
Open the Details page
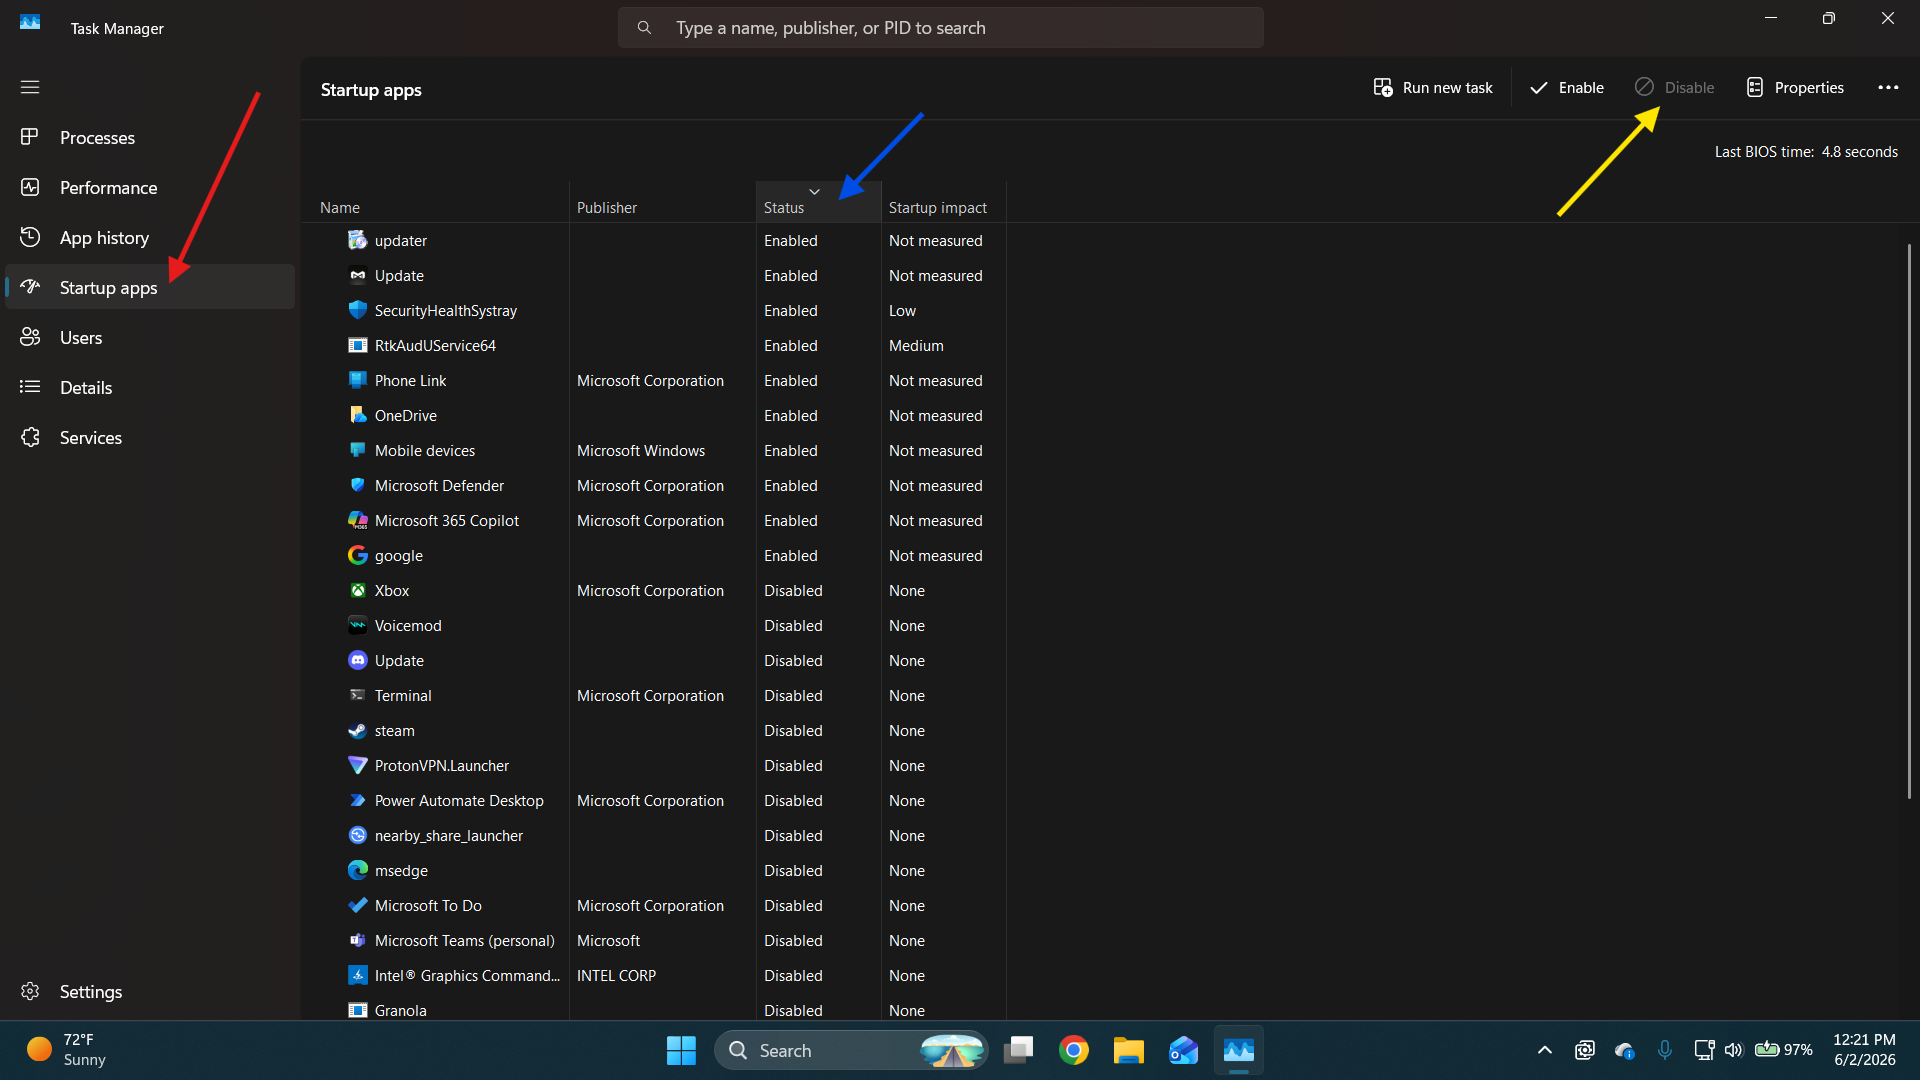[150, 387]
